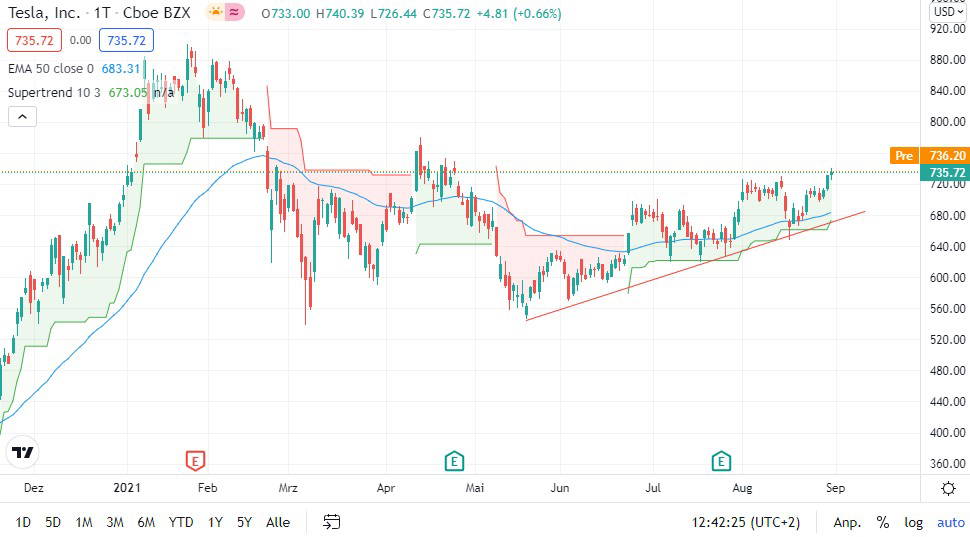The height and width of the screenshot is (537, 970).
Task: Select the Supertrend 10 3 indicator legend
Action: (54, 93)
